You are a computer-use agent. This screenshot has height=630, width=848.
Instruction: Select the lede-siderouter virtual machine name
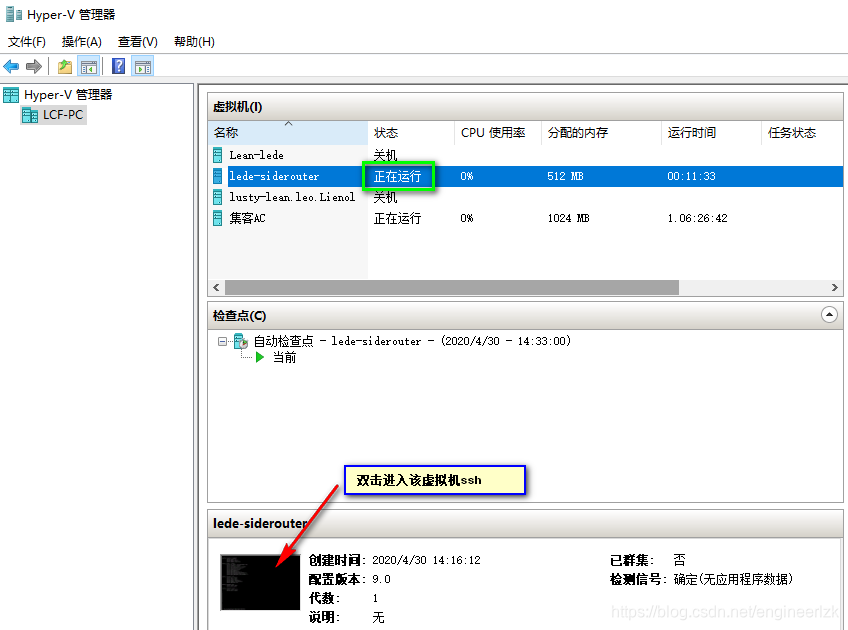[x=274, y=176]
